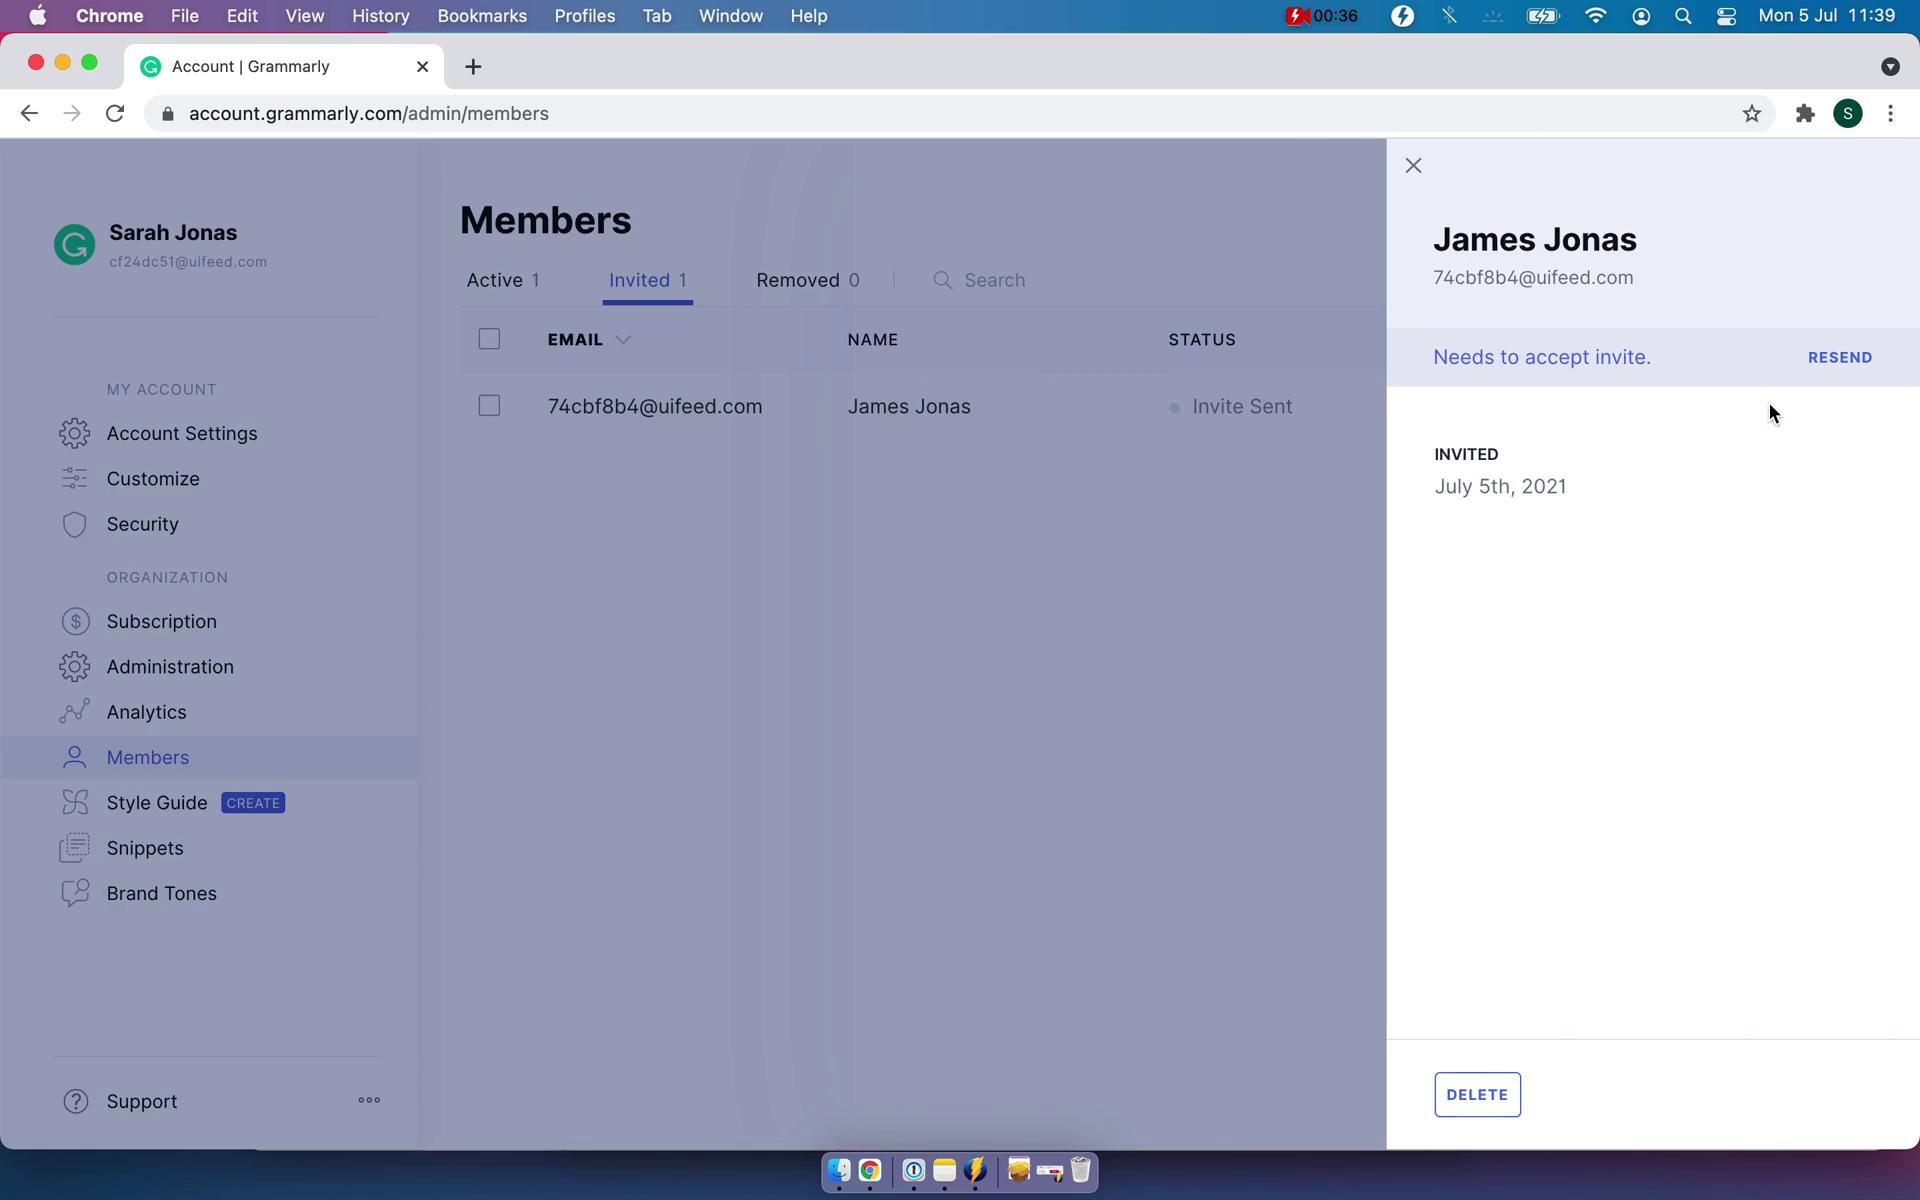Click the 74cbf8b4@uifeed.com email in the table
The width and height of the screenshot is (1920, 1200).
pos(655,407)
